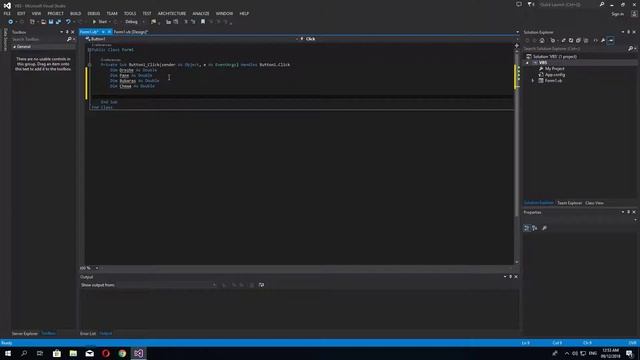Click the Save All toolbar icon
This screenshot has width=640, height=360.
point(58,22)
